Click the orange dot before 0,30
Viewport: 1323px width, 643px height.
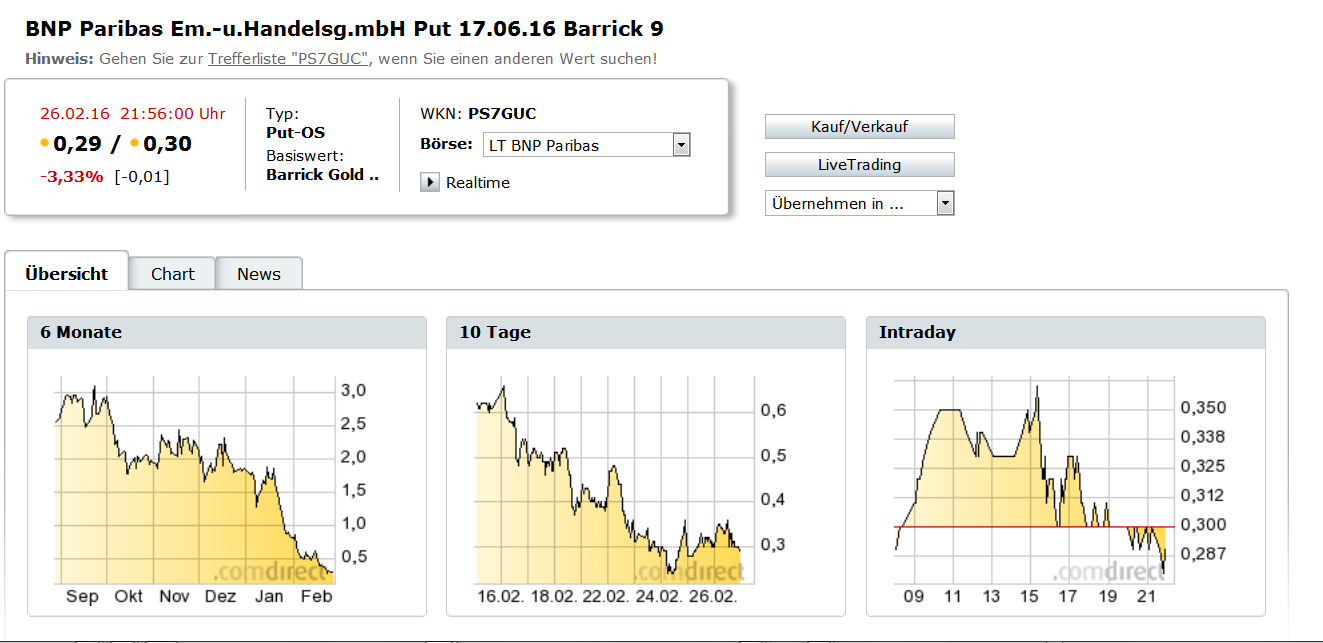[x=134, y=144]
